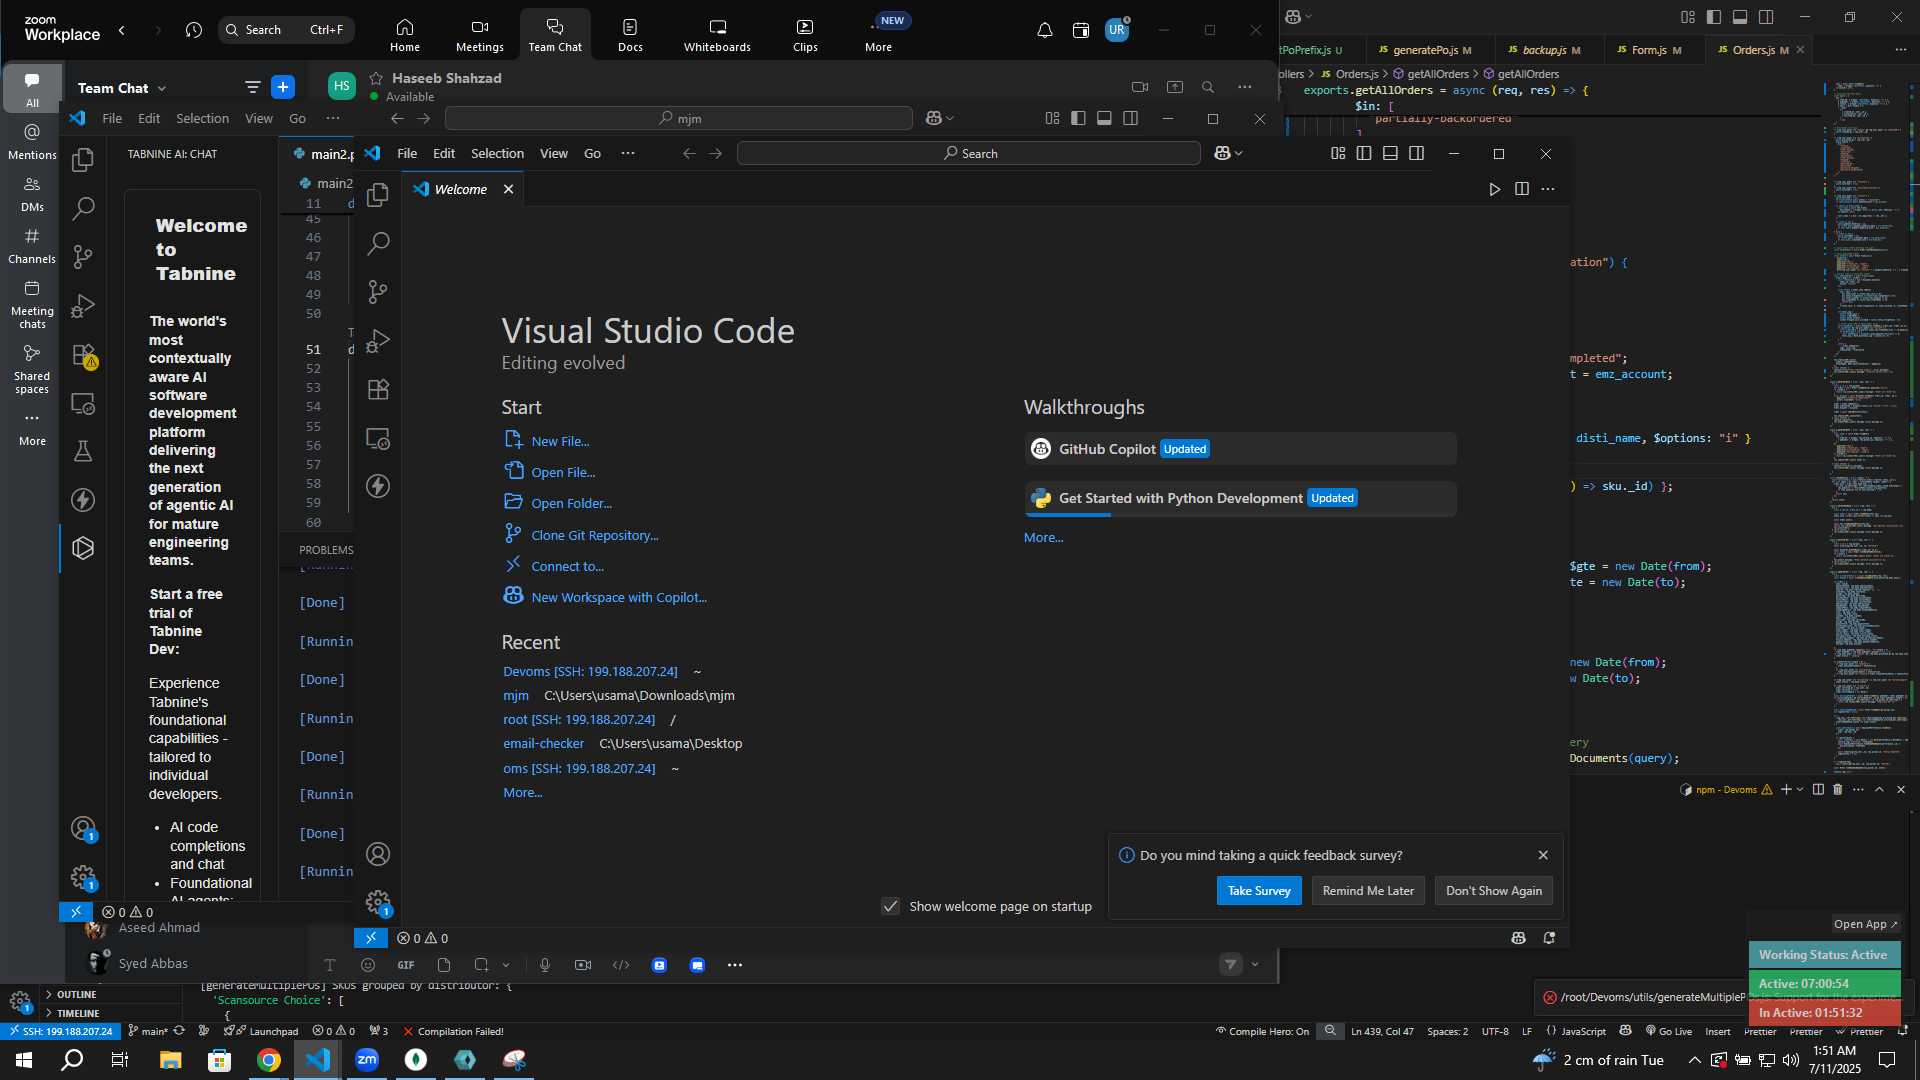Screen dimensions: 1920x1080
Task: Open system tray hidden icons chevron
Action: pos(1694,1060)
